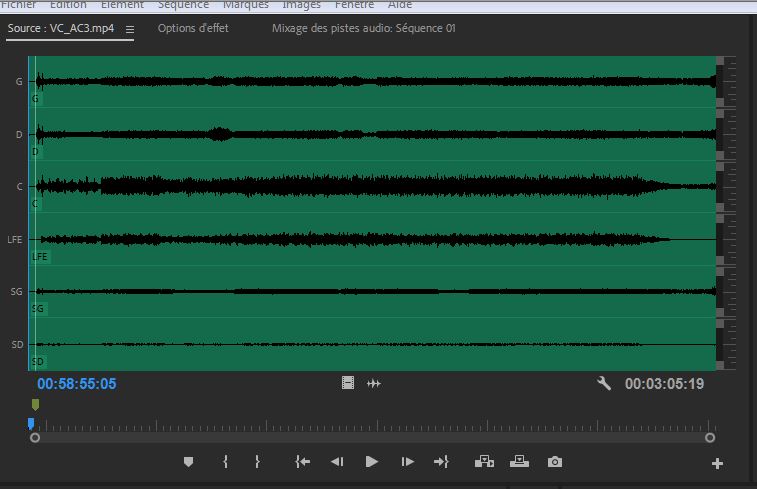The width and height of the screenshot is (757, 489).
Task: Step forward one frame
Action: (407, 462)
